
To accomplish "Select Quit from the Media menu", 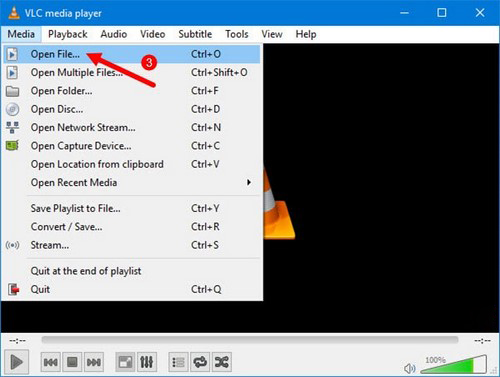I will point(132,289).
